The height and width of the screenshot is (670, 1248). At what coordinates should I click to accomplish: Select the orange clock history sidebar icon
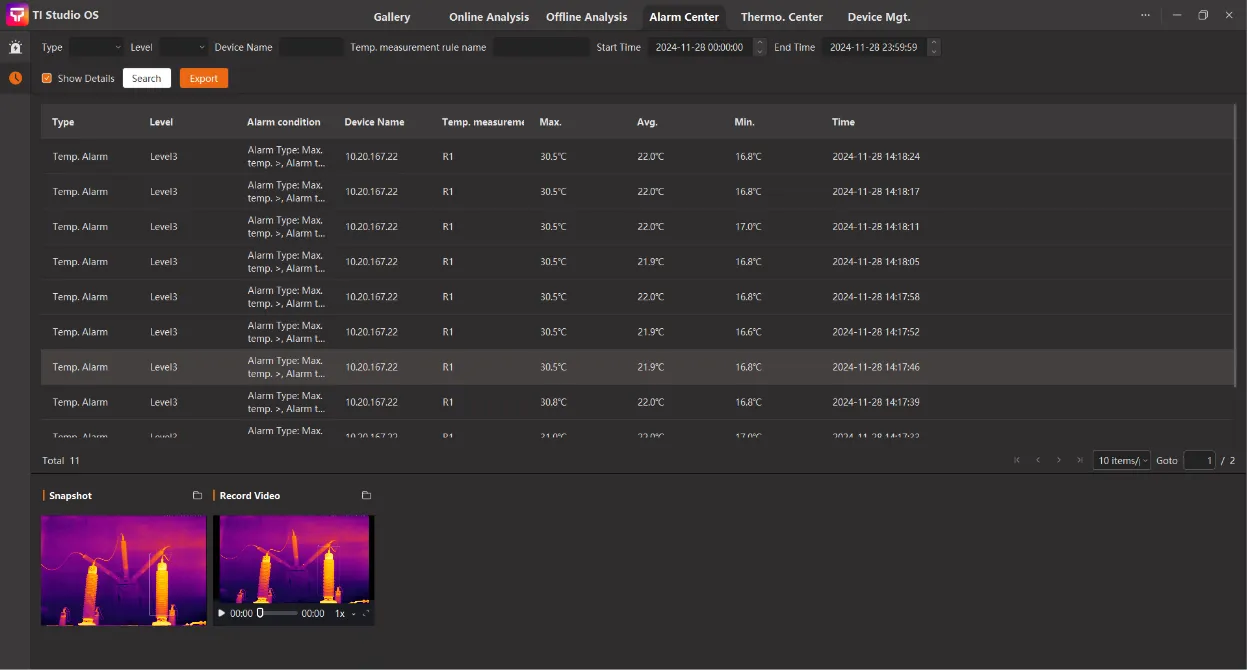(15, 78)
